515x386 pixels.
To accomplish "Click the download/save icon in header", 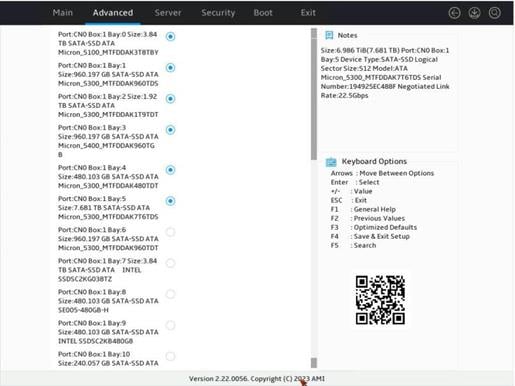I will tap(474, 13).
